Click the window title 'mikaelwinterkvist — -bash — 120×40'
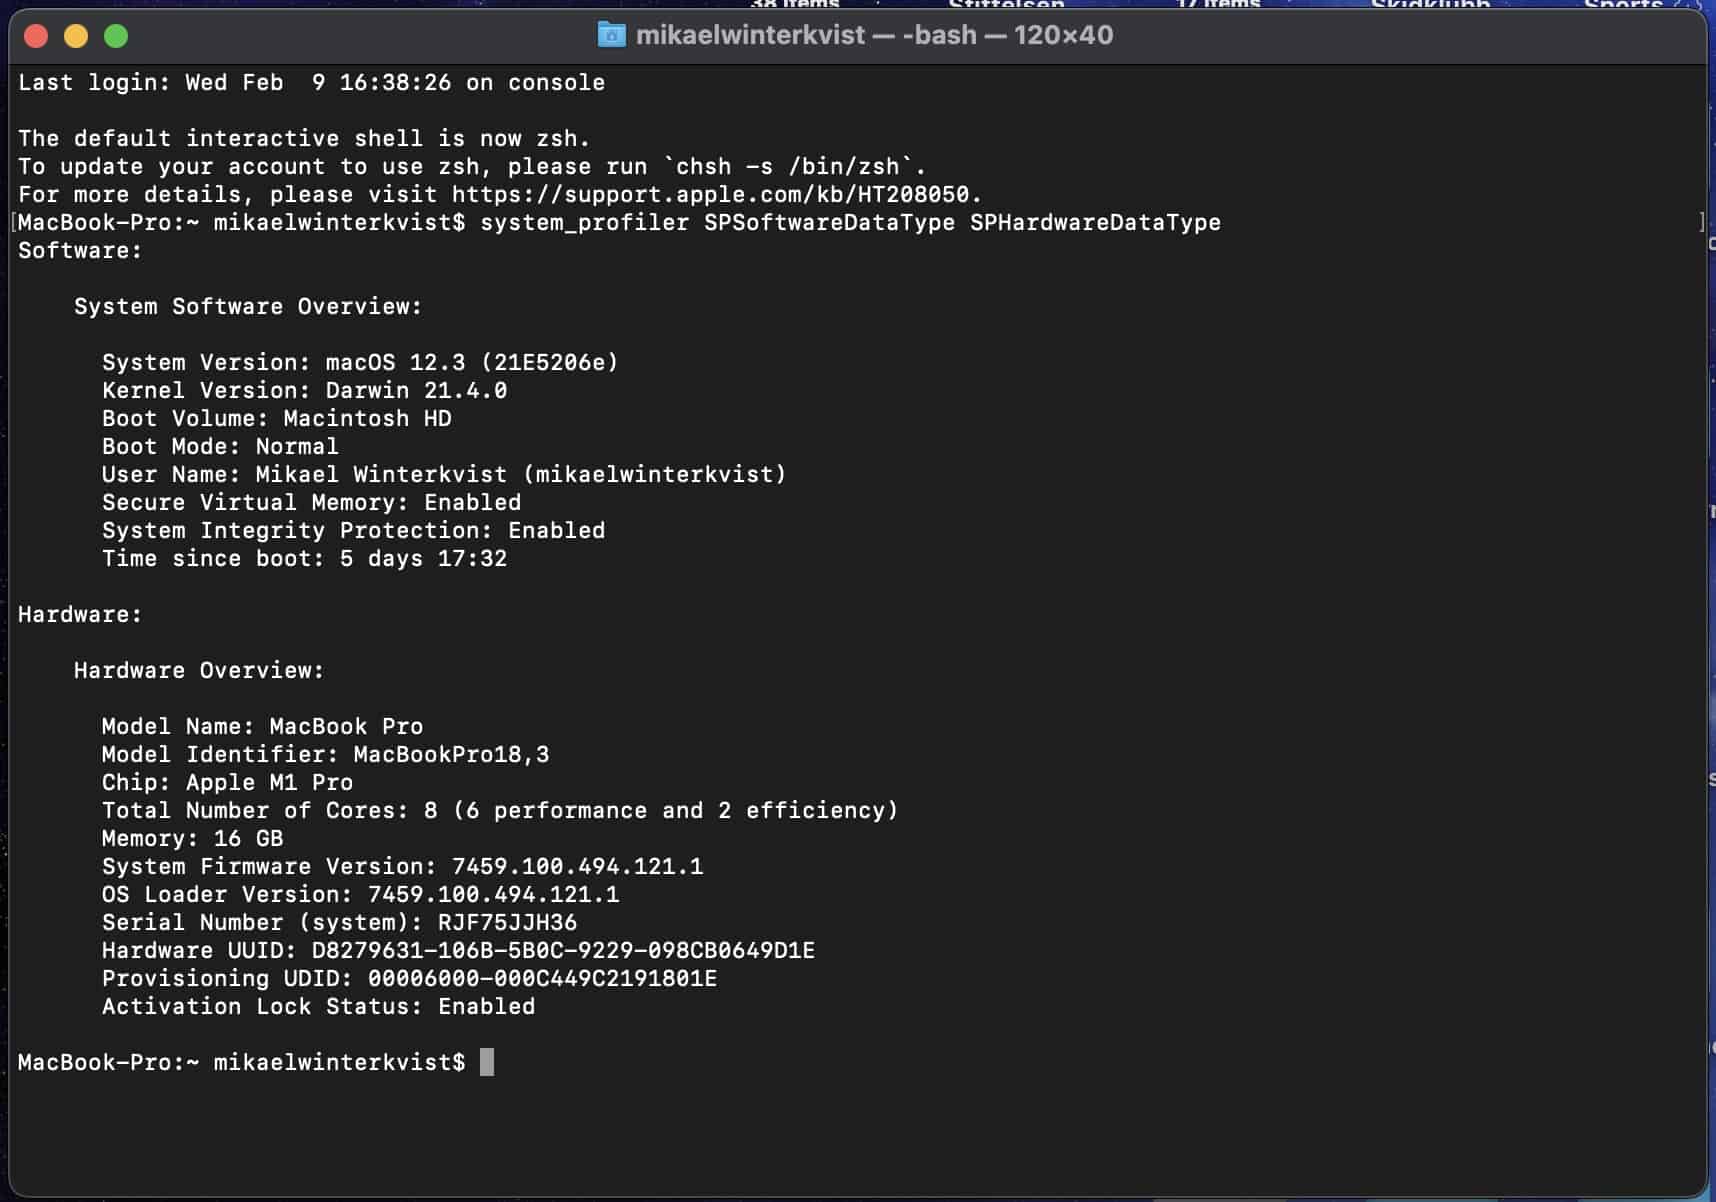The height and width of the screenshot is (1202, 1716). tap(874, 35)
